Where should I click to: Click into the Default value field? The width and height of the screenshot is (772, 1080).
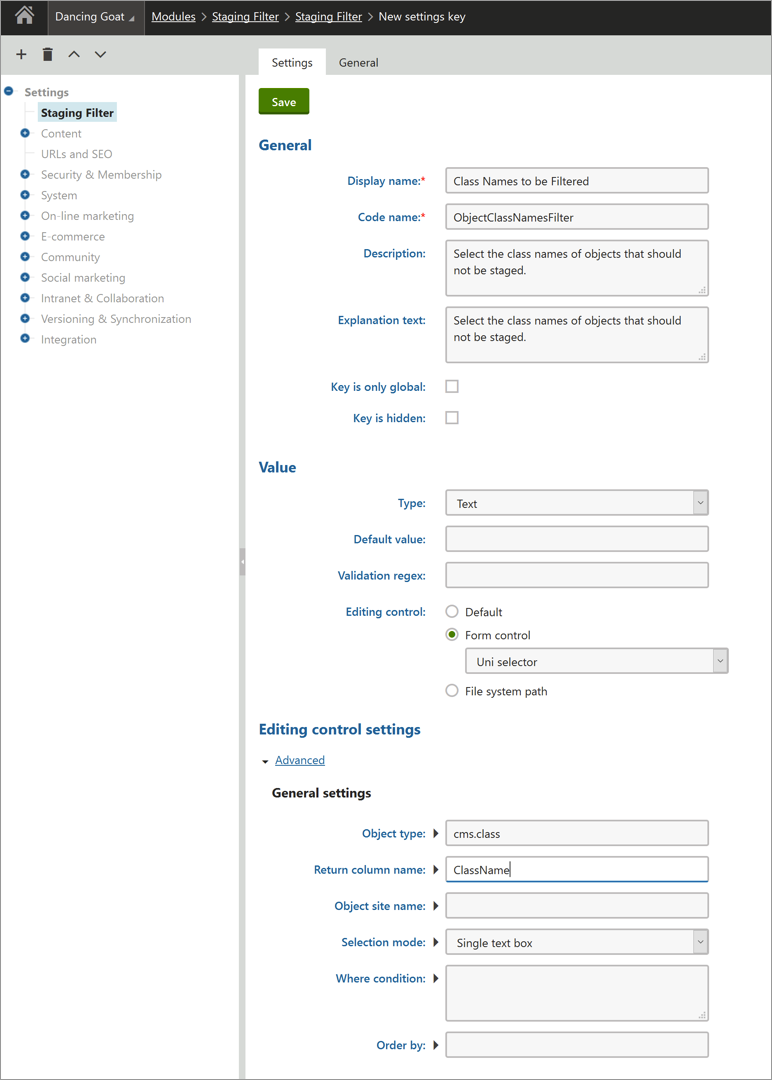coord(576,539)
